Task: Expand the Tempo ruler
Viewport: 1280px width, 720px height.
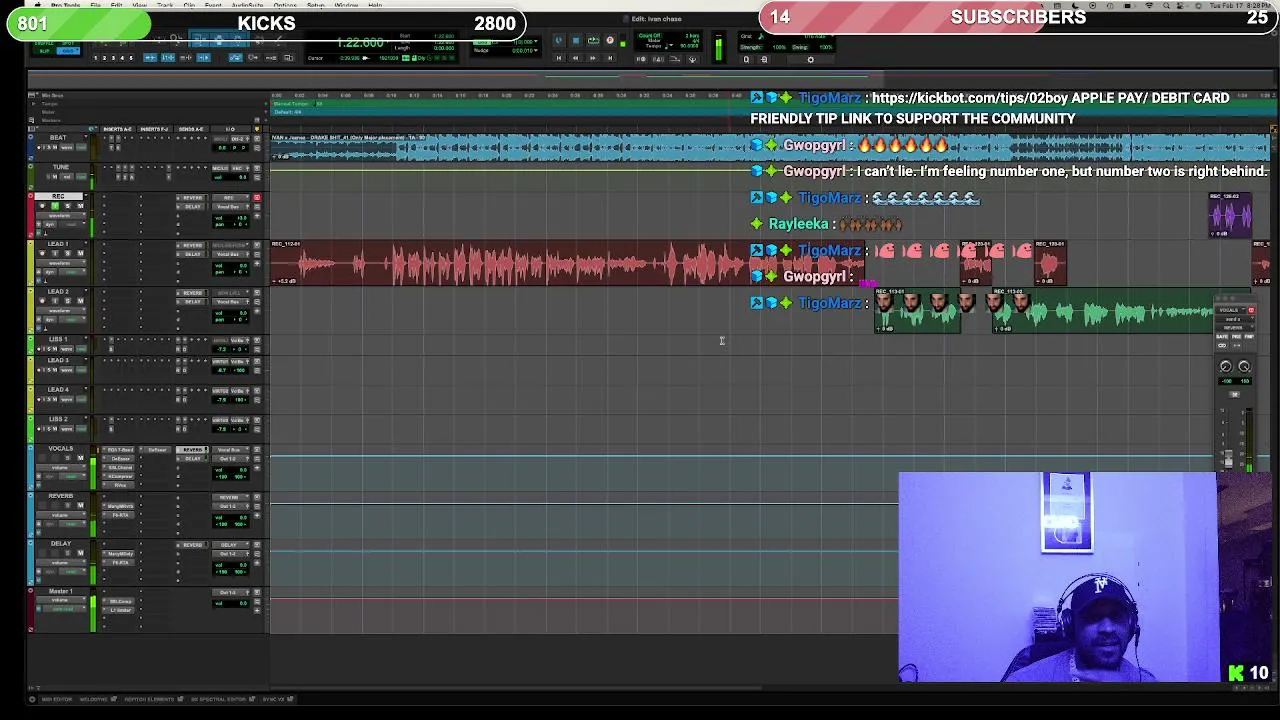Action: (33, 103)
